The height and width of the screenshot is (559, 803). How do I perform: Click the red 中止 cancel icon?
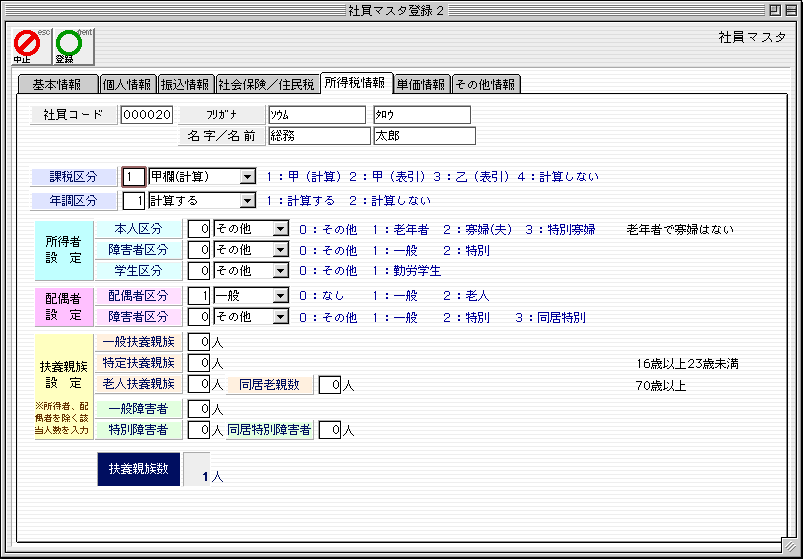coord(31,47)
